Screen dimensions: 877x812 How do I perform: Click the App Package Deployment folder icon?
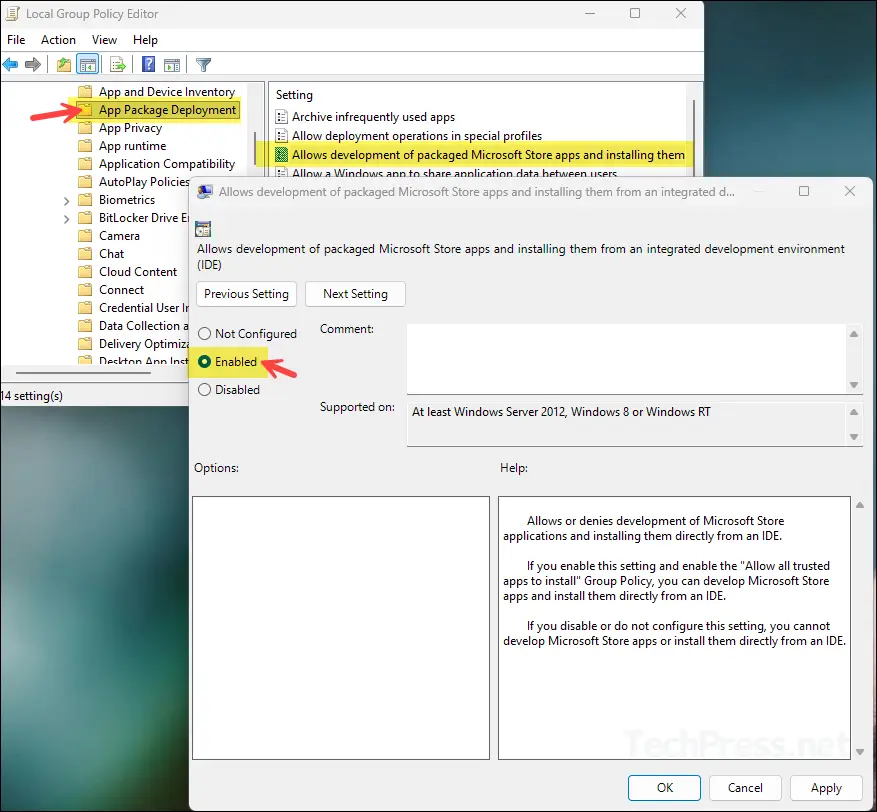point(85,110)
